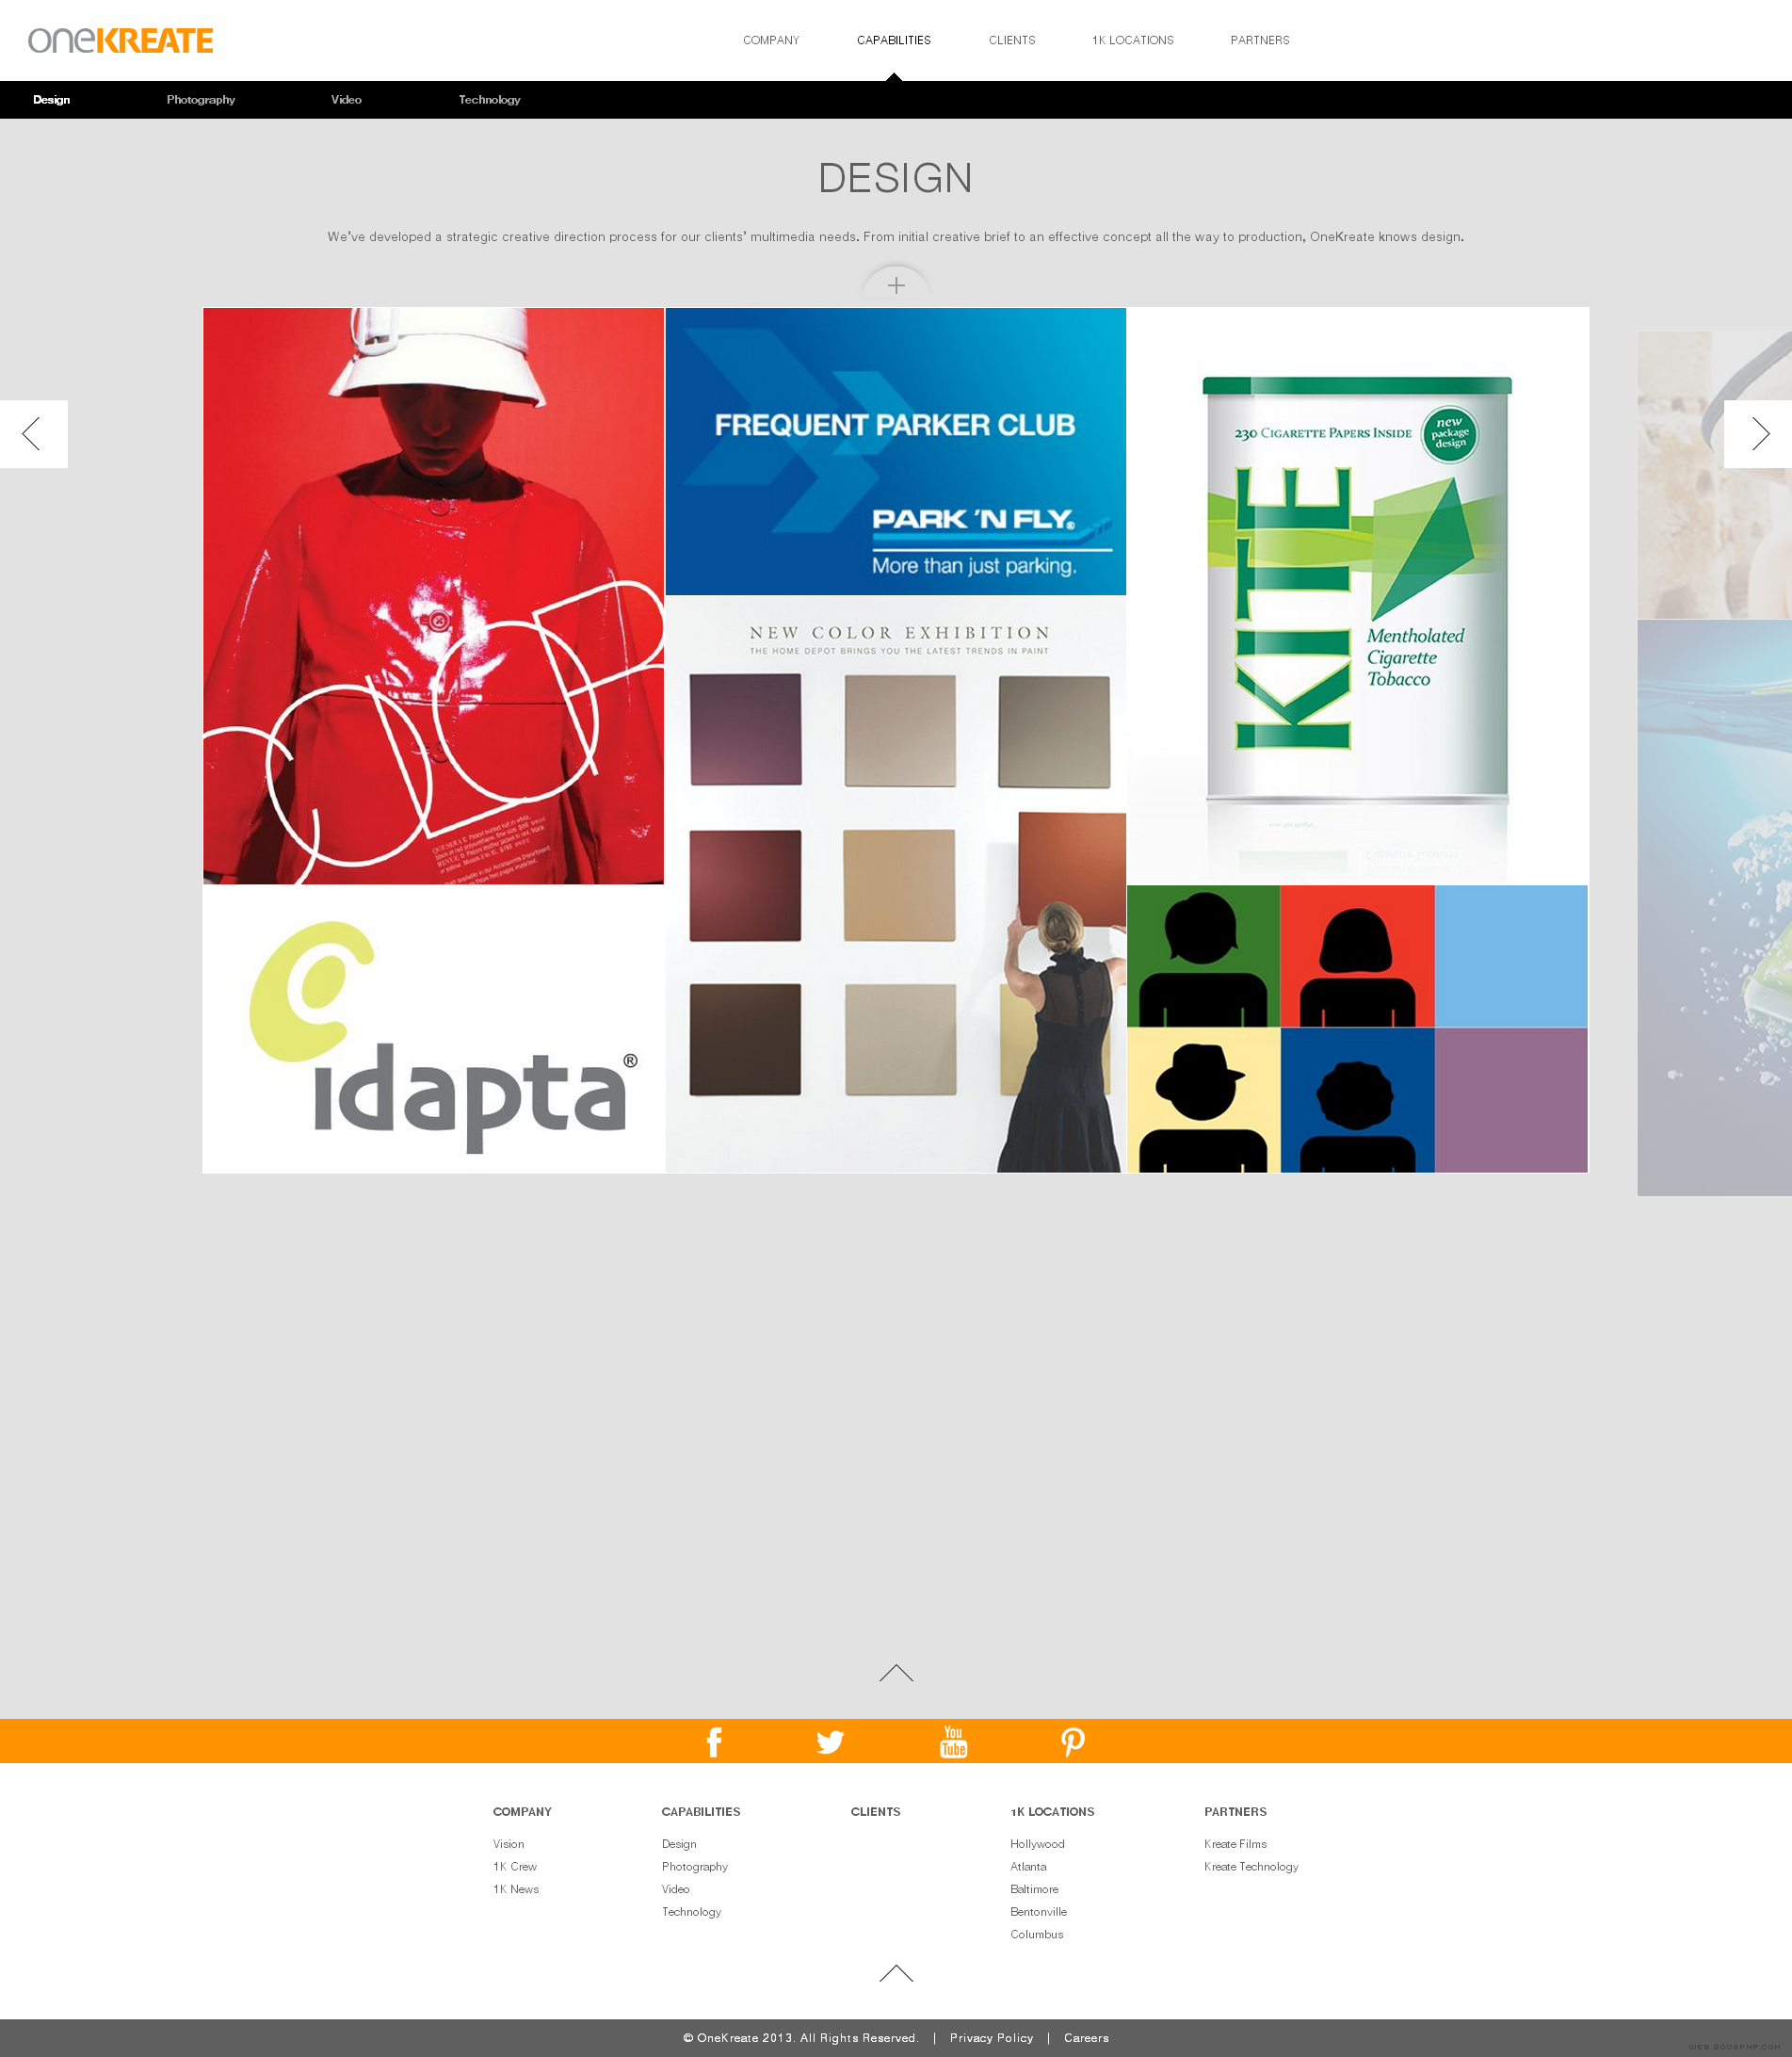Open the Privacy Policy link
The image size is (1792, 2057).
pyautogui.click(x=991, y=2038)
